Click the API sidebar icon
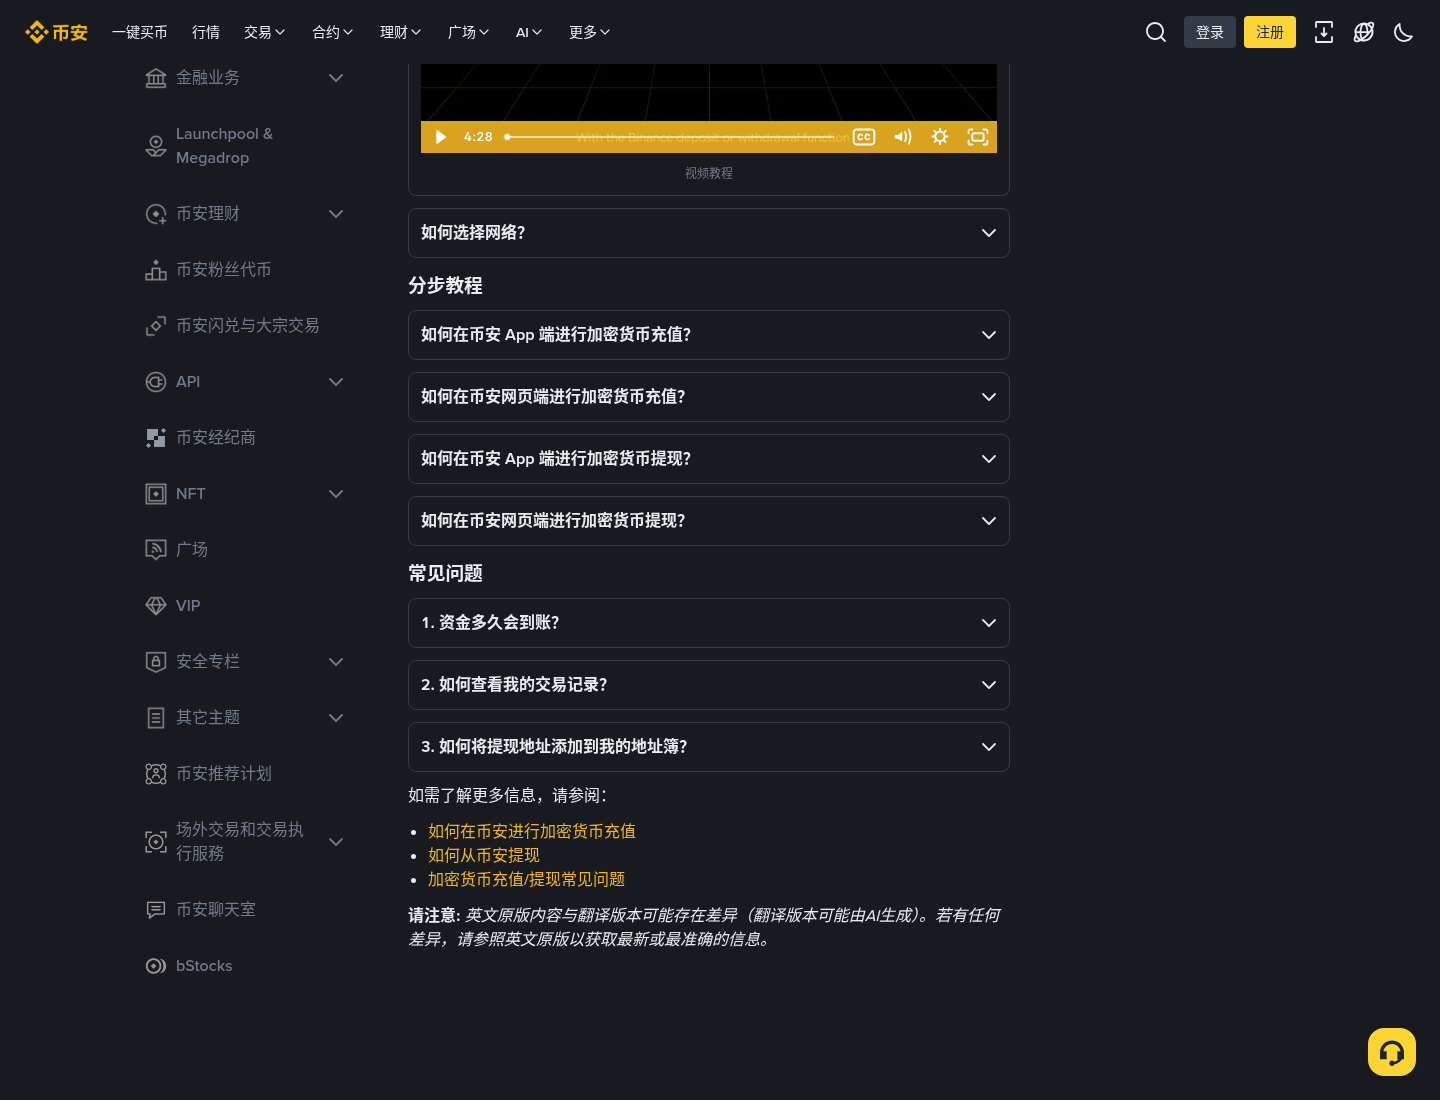This screenshot has width=1440, height=1100. [x=156, y=382]
